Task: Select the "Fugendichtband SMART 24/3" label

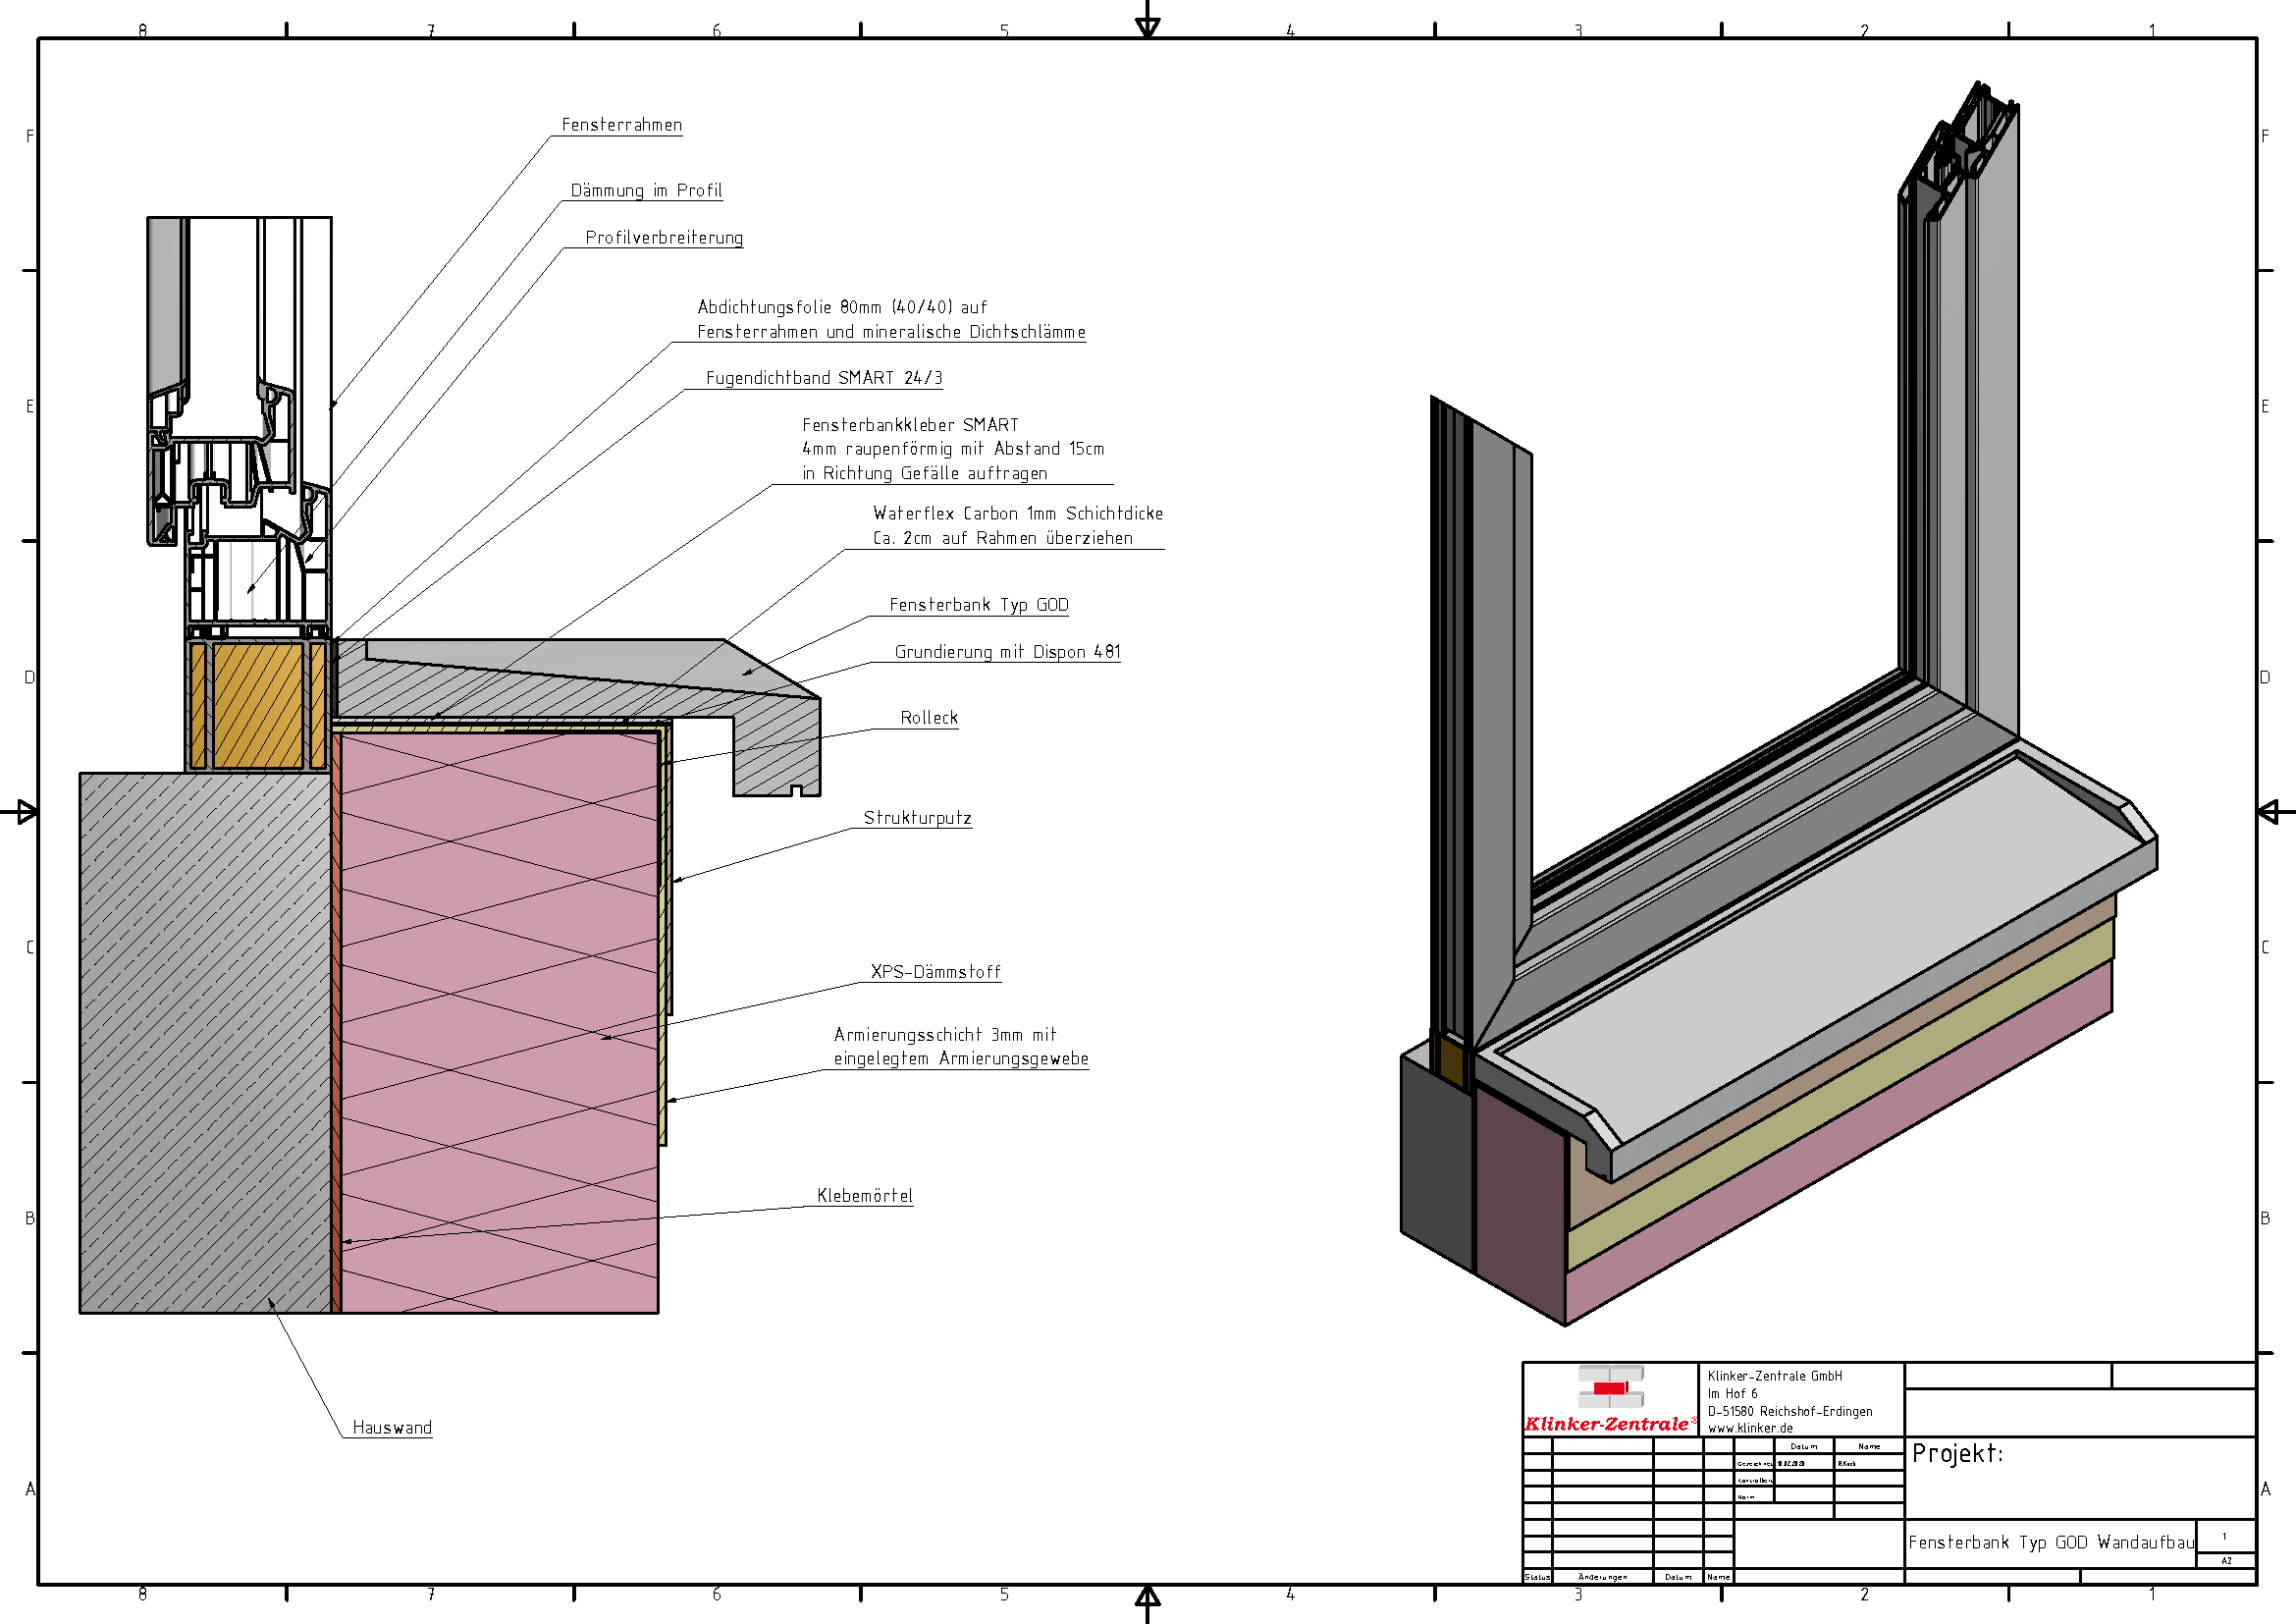Action: pyautogui.click(x=824, y=378)
